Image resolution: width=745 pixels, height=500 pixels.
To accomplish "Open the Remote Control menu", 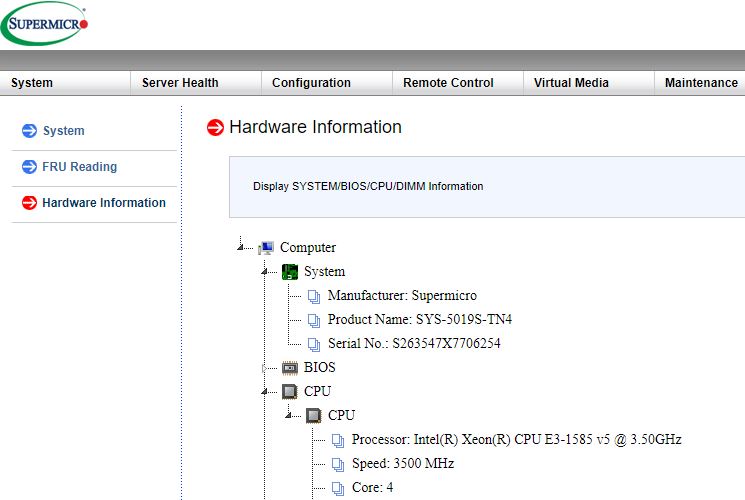I will click(x=448, y=83).
